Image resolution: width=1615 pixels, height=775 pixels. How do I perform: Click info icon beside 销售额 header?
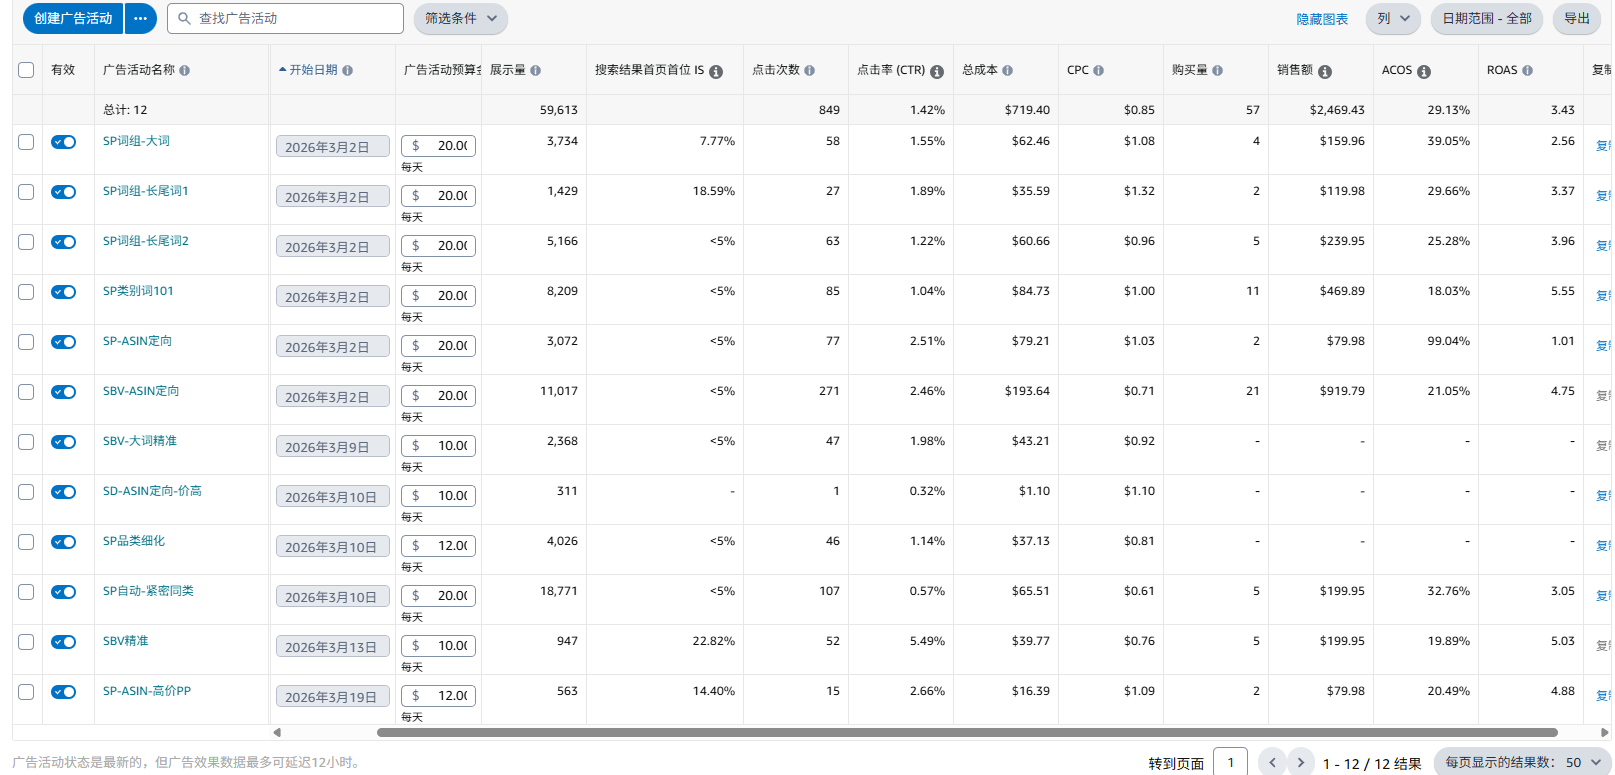pos(1325,71)
